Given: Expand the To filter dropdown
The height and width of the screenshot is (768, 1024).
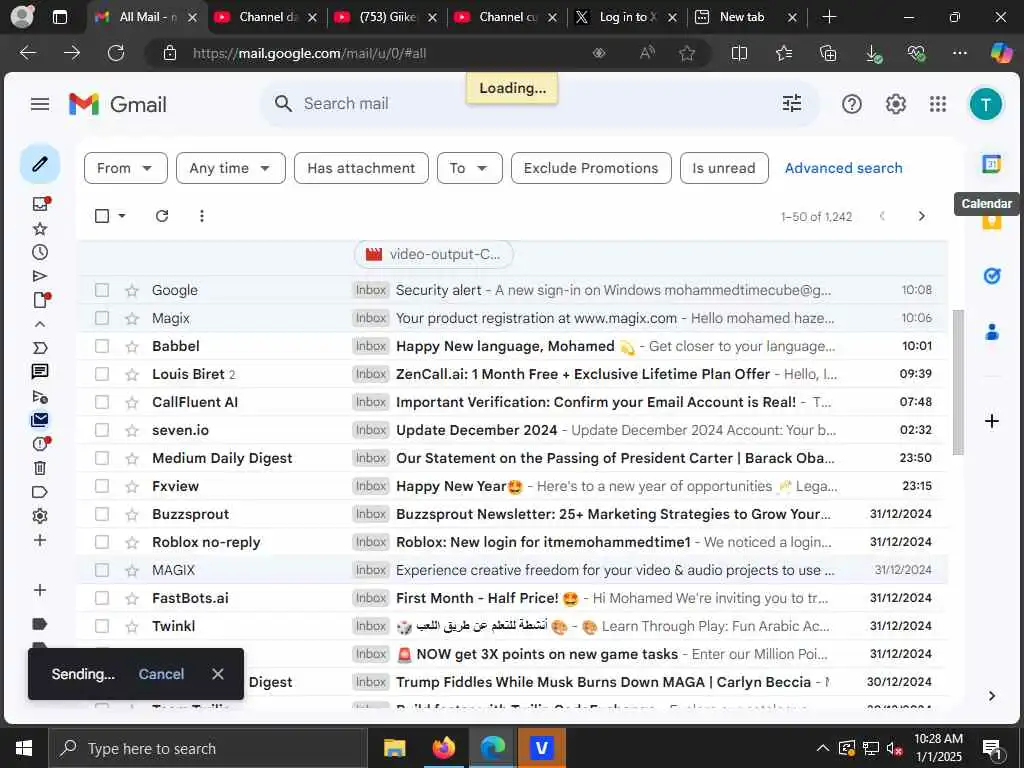Looking at the screenshot, I should (470, 168).
